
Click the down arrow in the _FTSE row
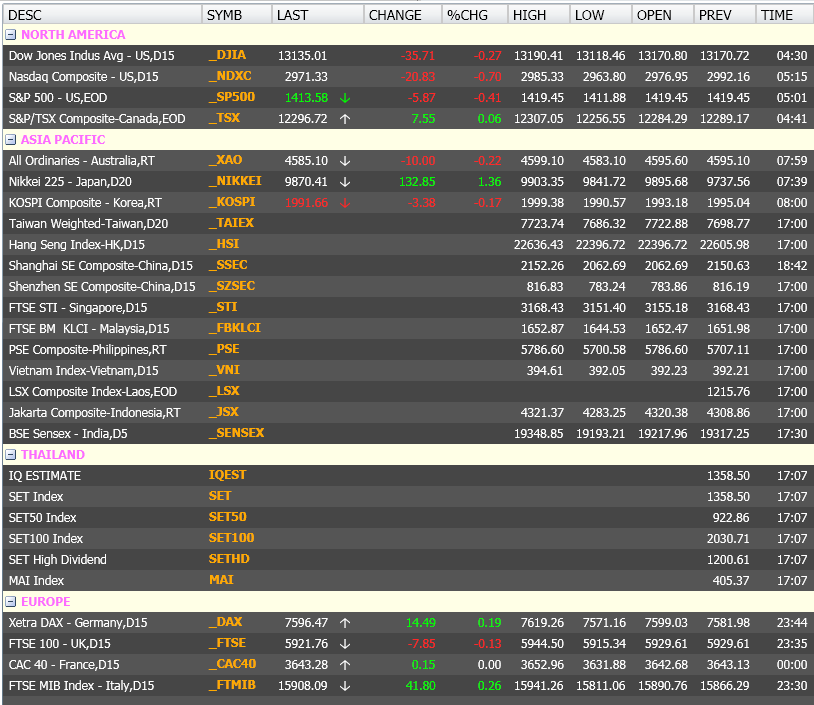pos(345,644)
